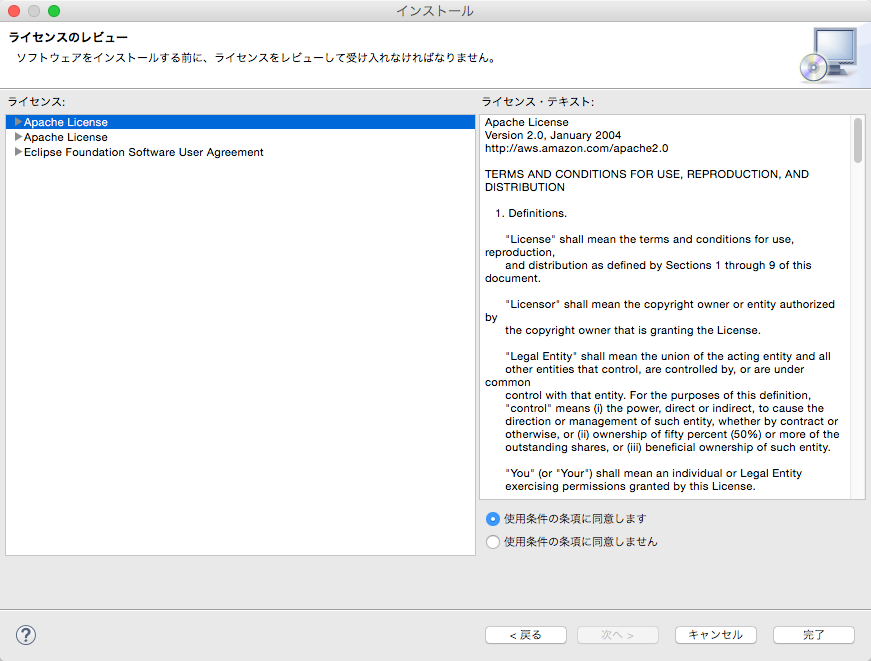Click the green zoom window button
The width and height of the screenshot is (871, 661).
[x=54, y=11]
